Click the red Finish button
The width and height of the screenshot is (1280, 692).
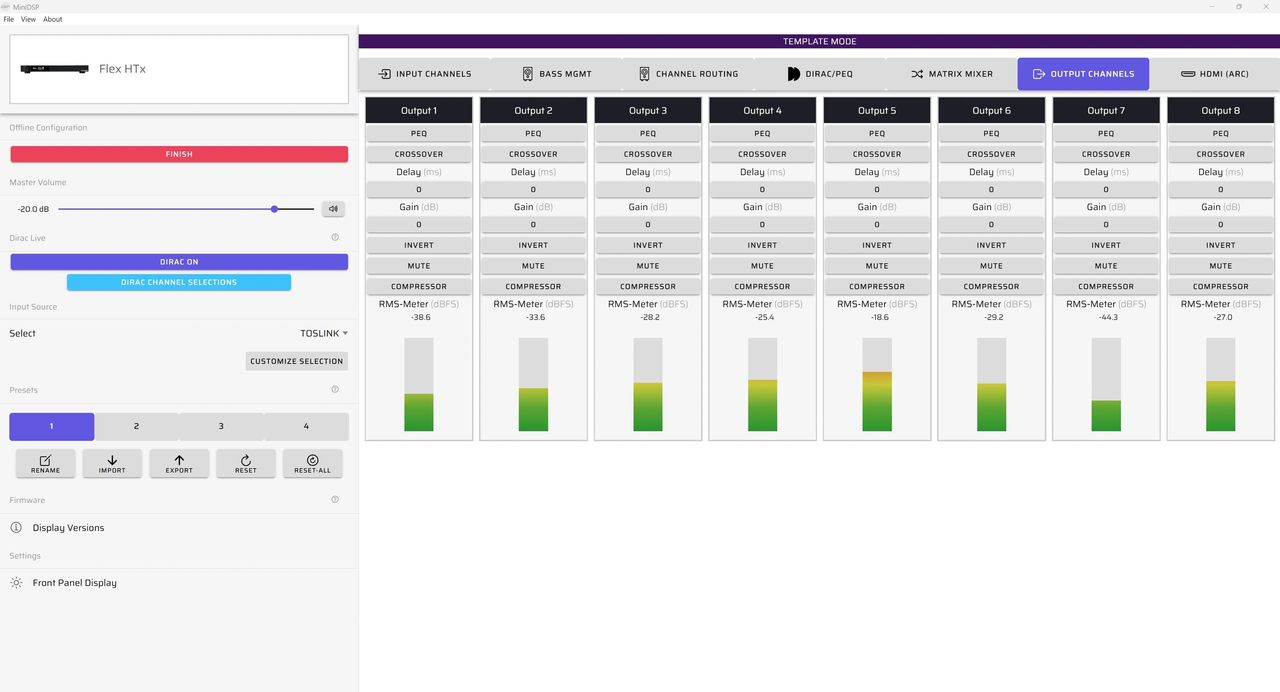pos(179,154)
